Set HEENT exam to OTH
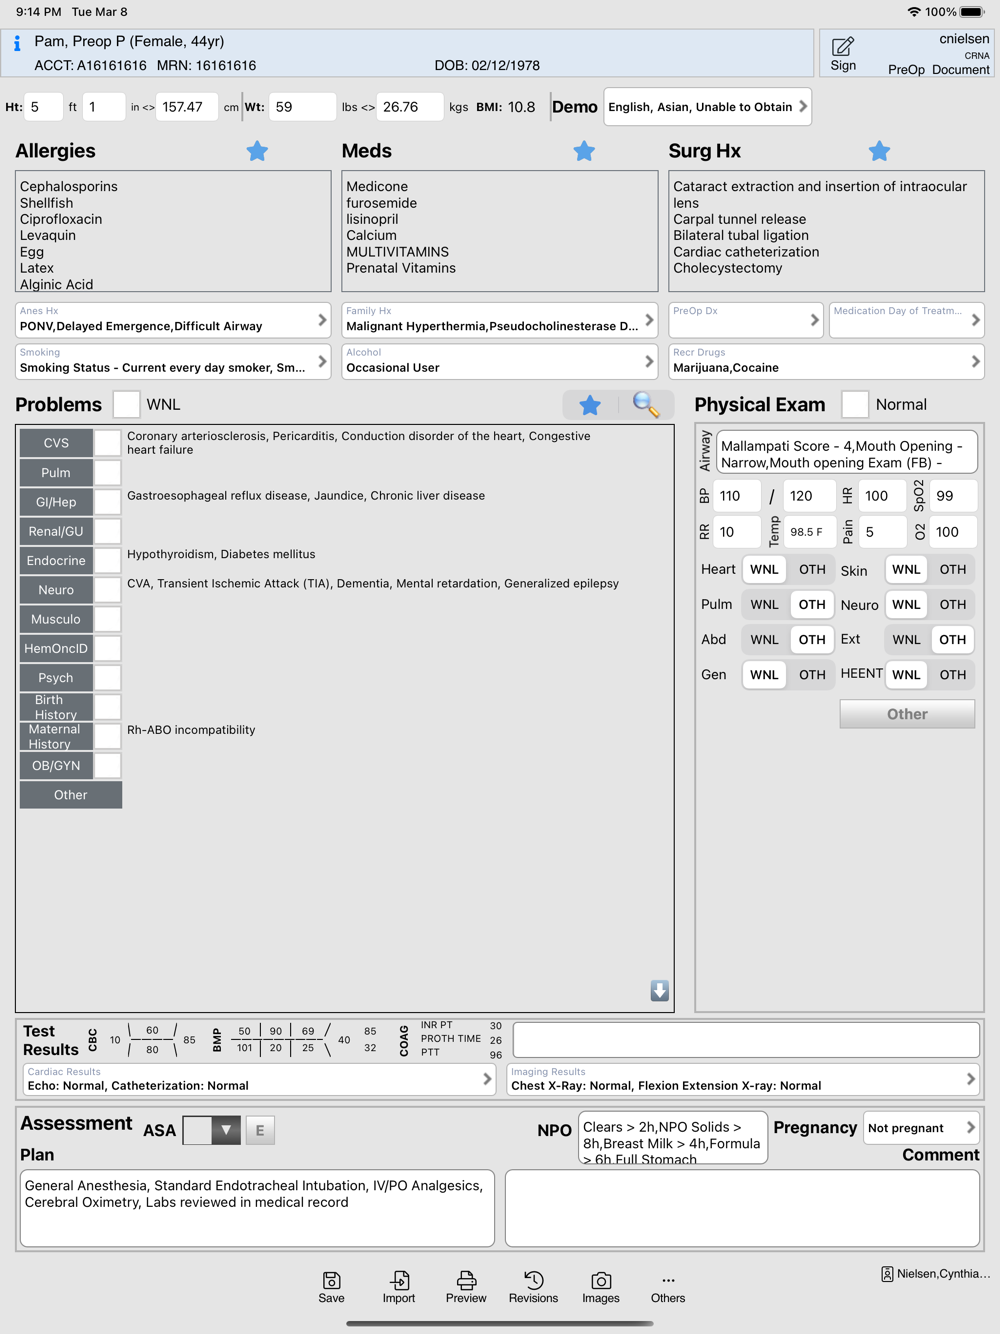 click(x=953, y=674)
